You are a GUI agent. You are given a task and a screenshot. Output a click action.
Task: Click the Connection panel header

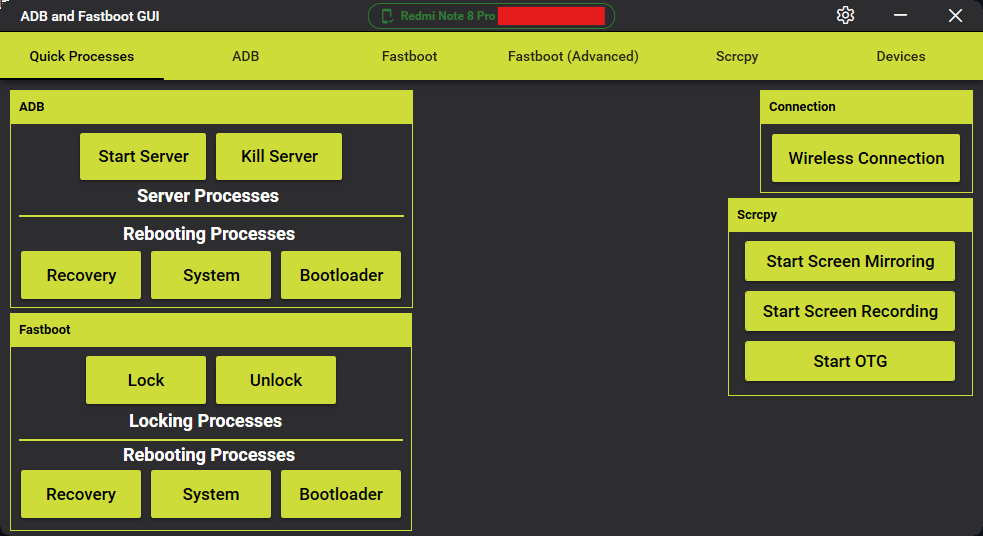[866, 107]
